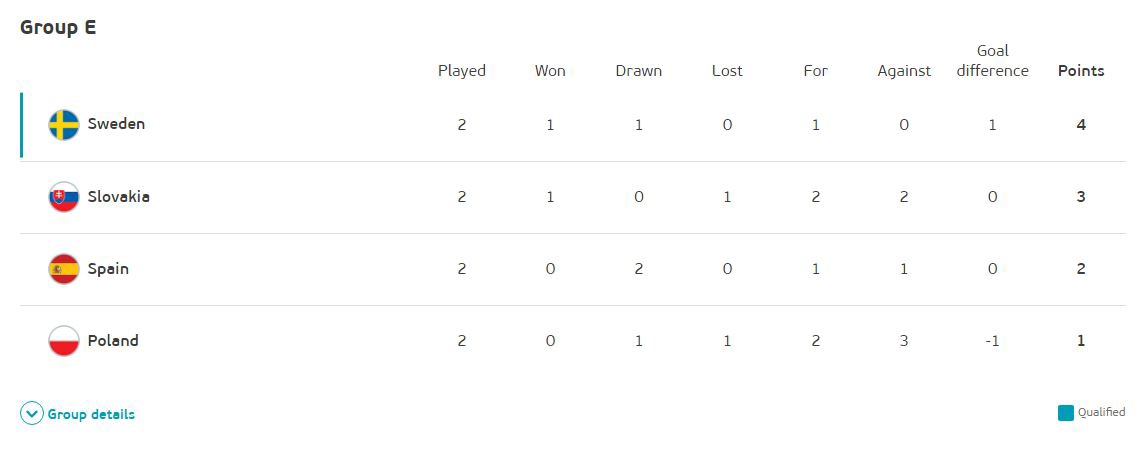This screenshot has width=1145, height=455.
Task: Click the Sweden team name
Action: point(116,125)
